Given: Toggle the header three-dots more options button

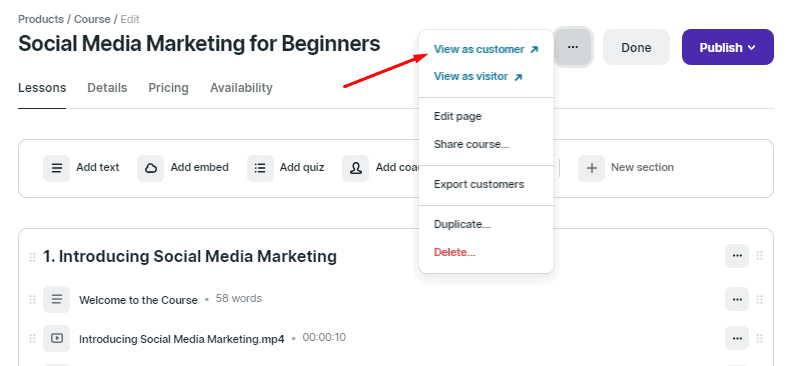Looking at the screenshot, I should (573, 47).
